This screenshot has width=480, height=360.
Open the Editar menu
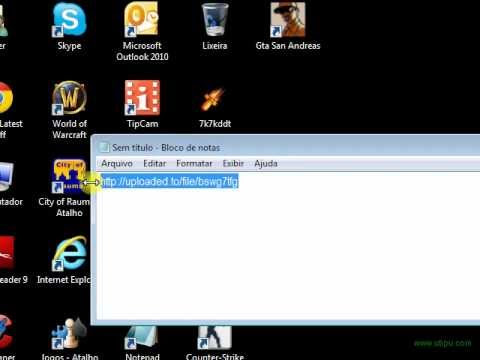[154, 164]
